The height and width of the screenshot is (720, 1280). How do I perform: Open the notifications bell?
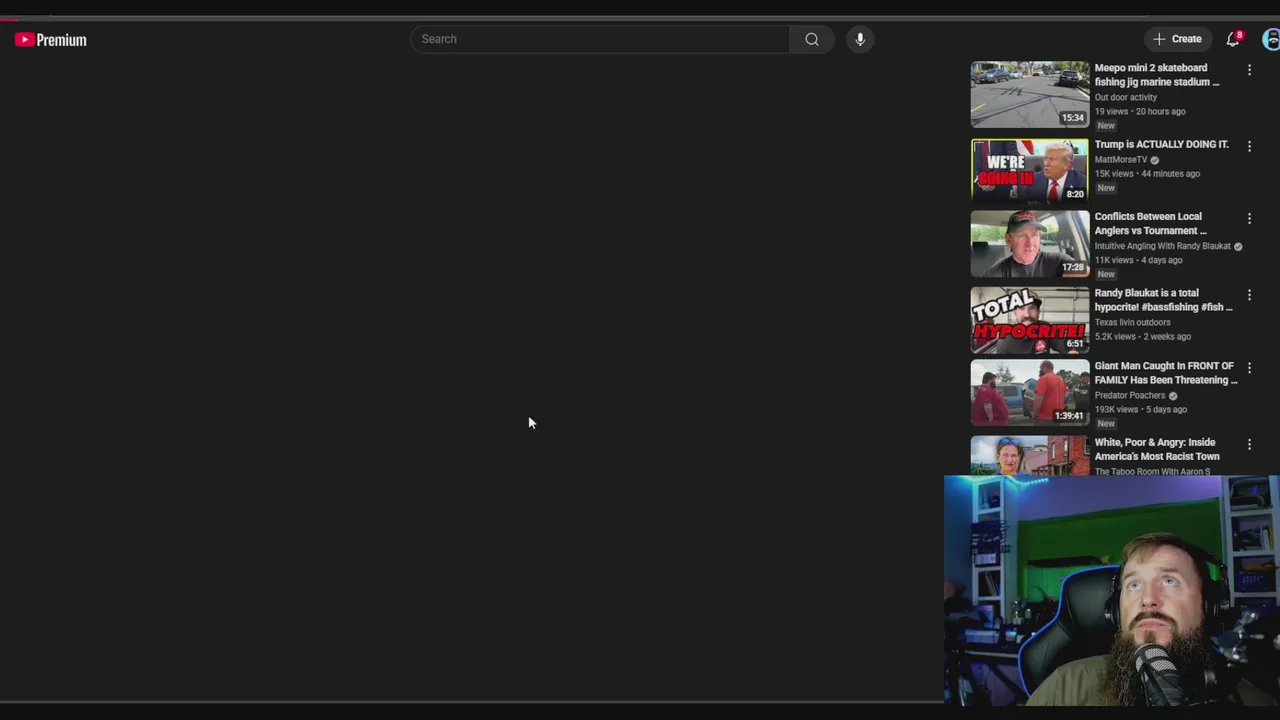tap(1234, 39)
